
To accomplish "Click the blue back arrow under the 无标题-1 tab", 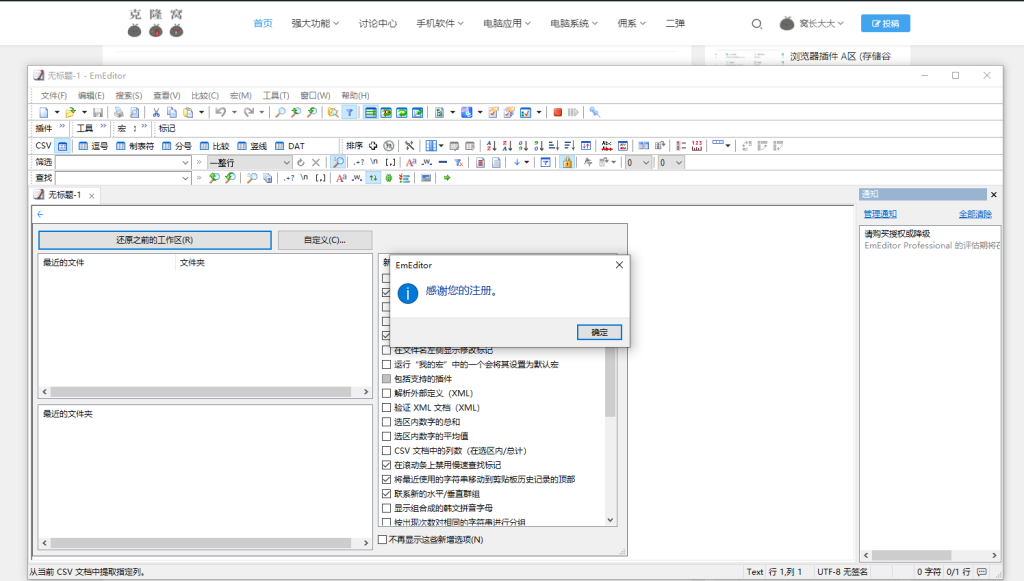I will click(40, 214).
